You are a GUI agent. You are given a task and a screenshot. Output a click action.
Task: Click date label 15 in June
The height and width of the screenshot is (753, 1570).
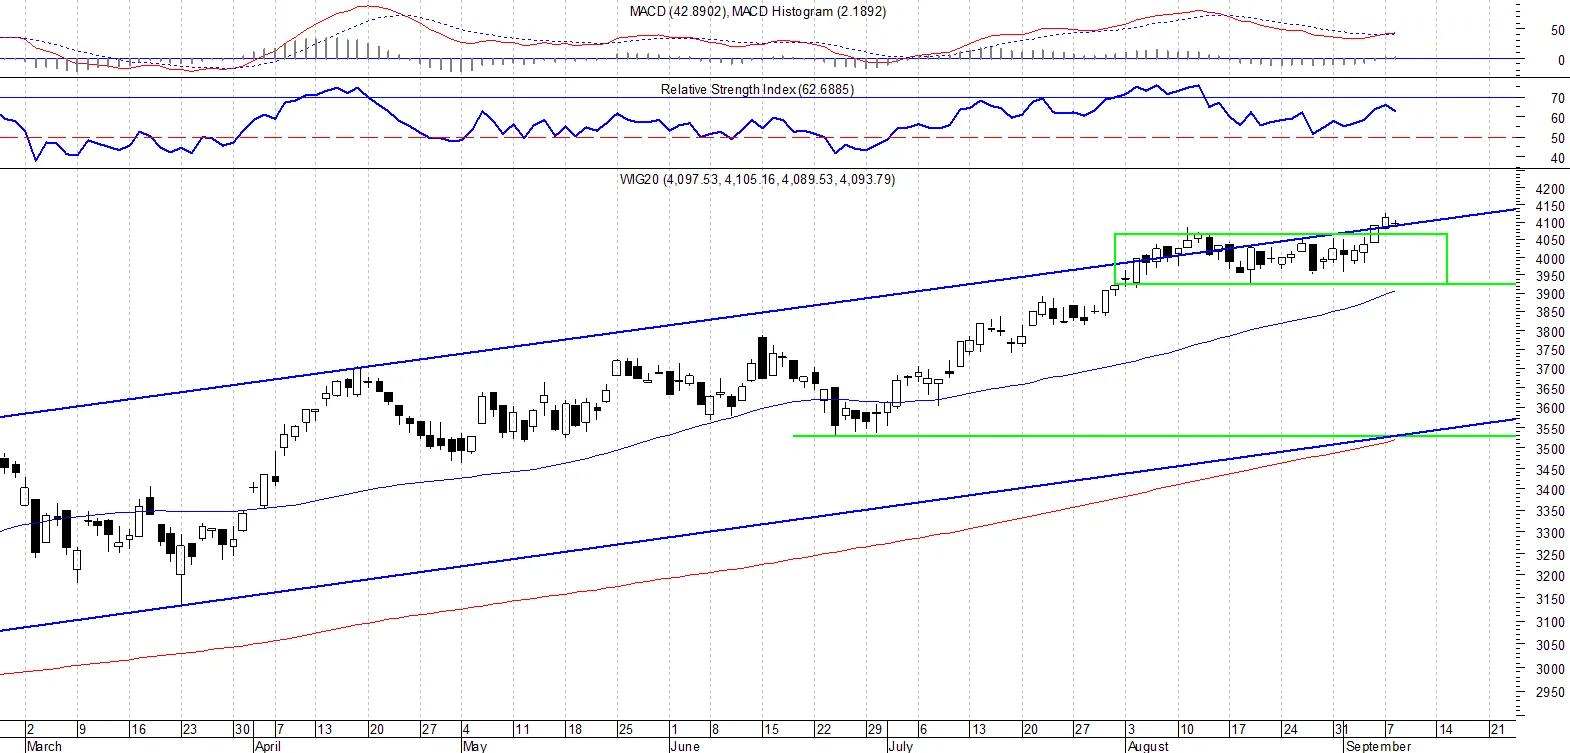(771, 729)
